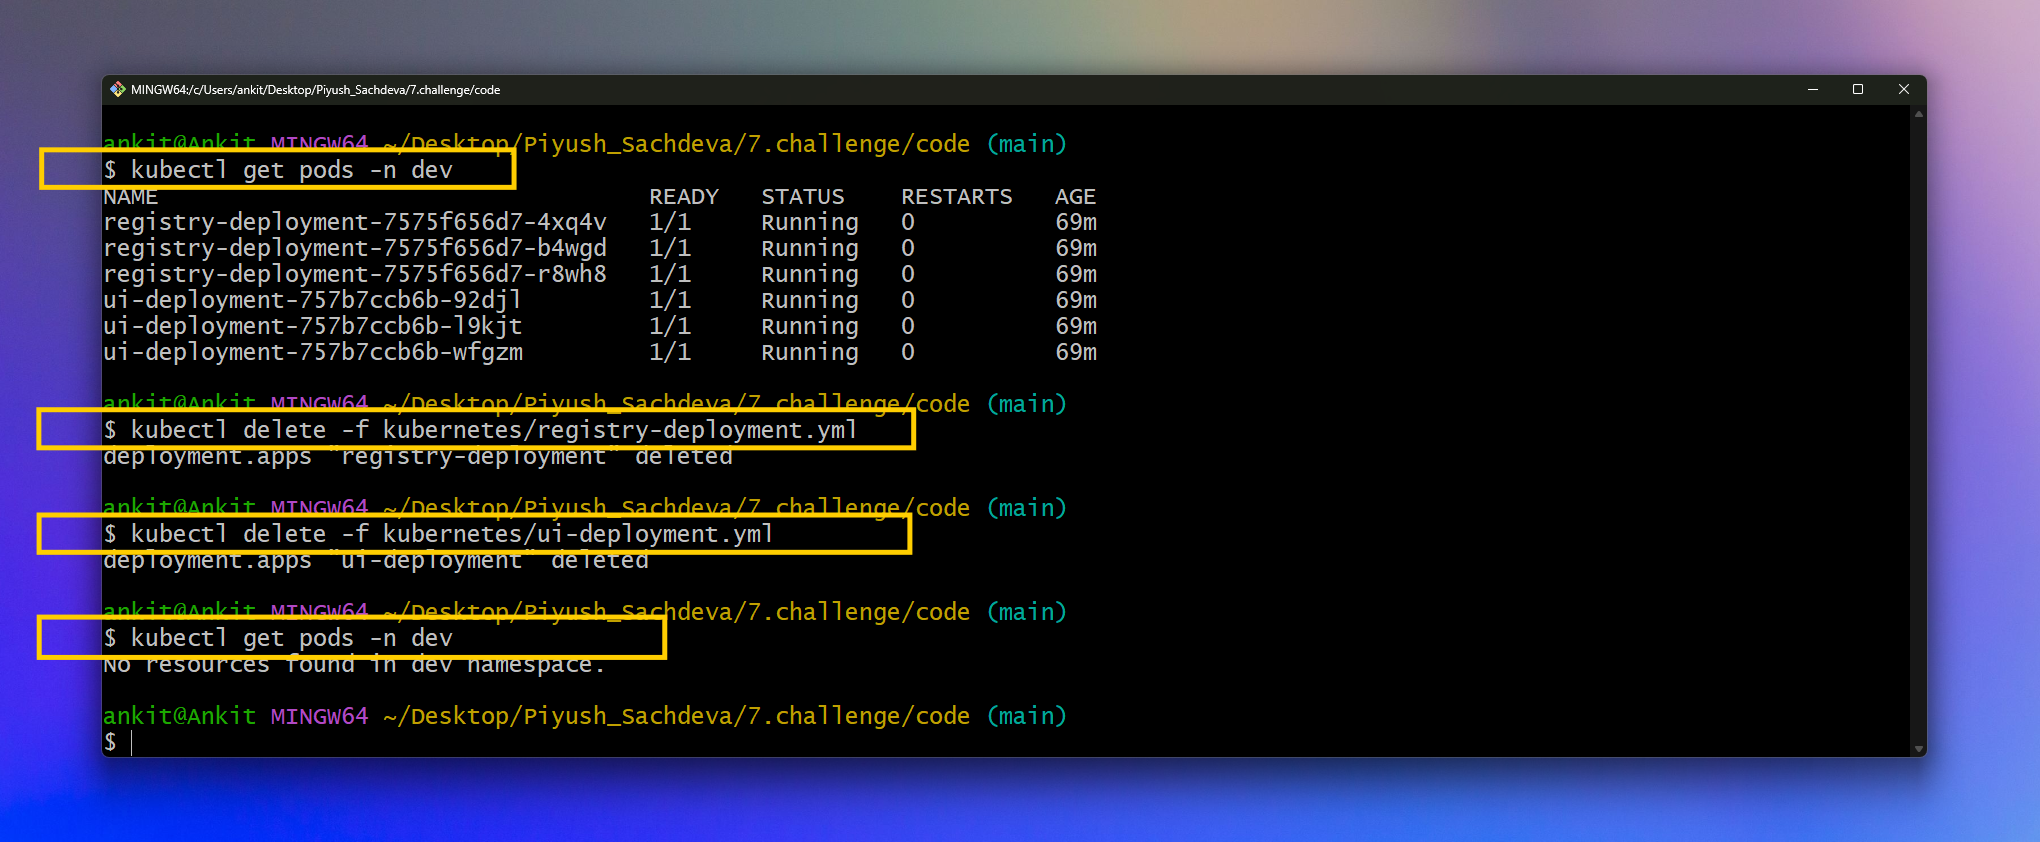This screenshot has width=2040, height=842.
Task: Click the scrollbar up arrow
Action: click(1918, 114)
